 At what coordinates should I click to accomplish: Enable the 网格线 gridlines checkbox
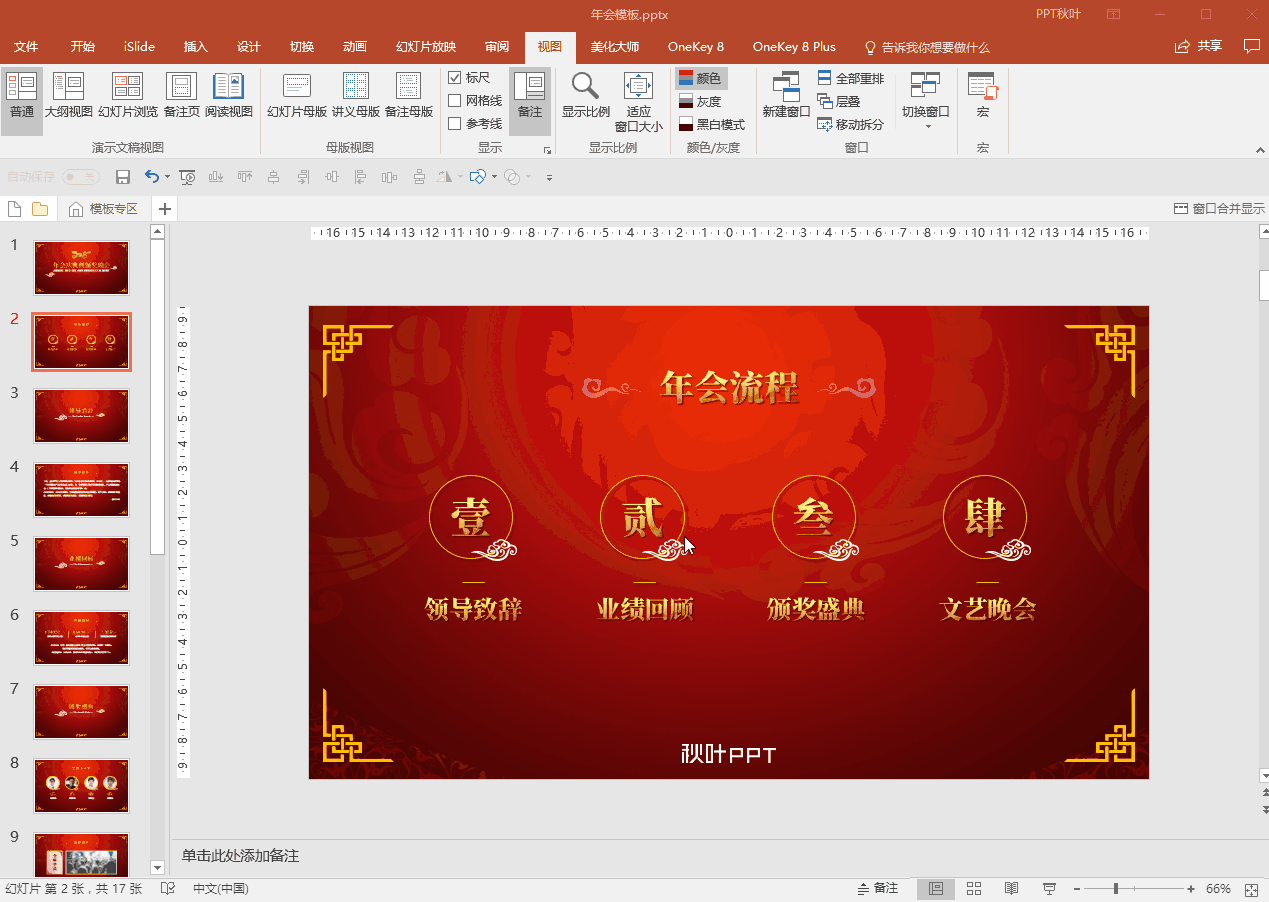[x=455, y=101]
